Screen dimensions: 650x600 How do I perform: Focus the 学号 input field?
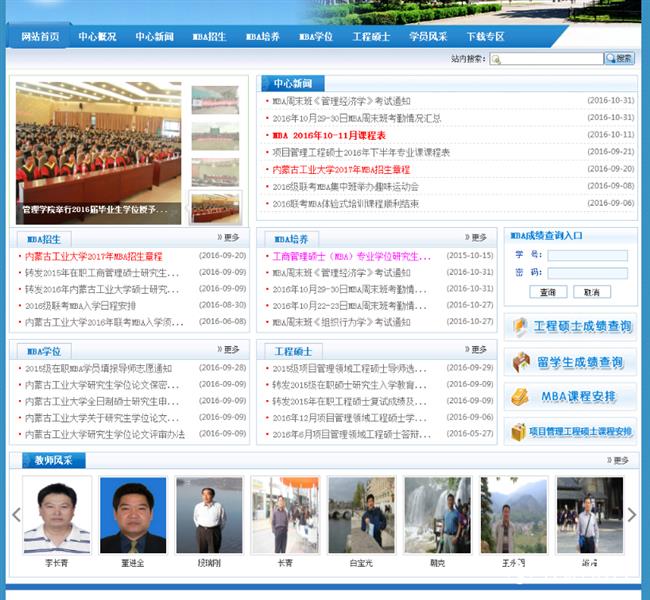tap(588, 255)
